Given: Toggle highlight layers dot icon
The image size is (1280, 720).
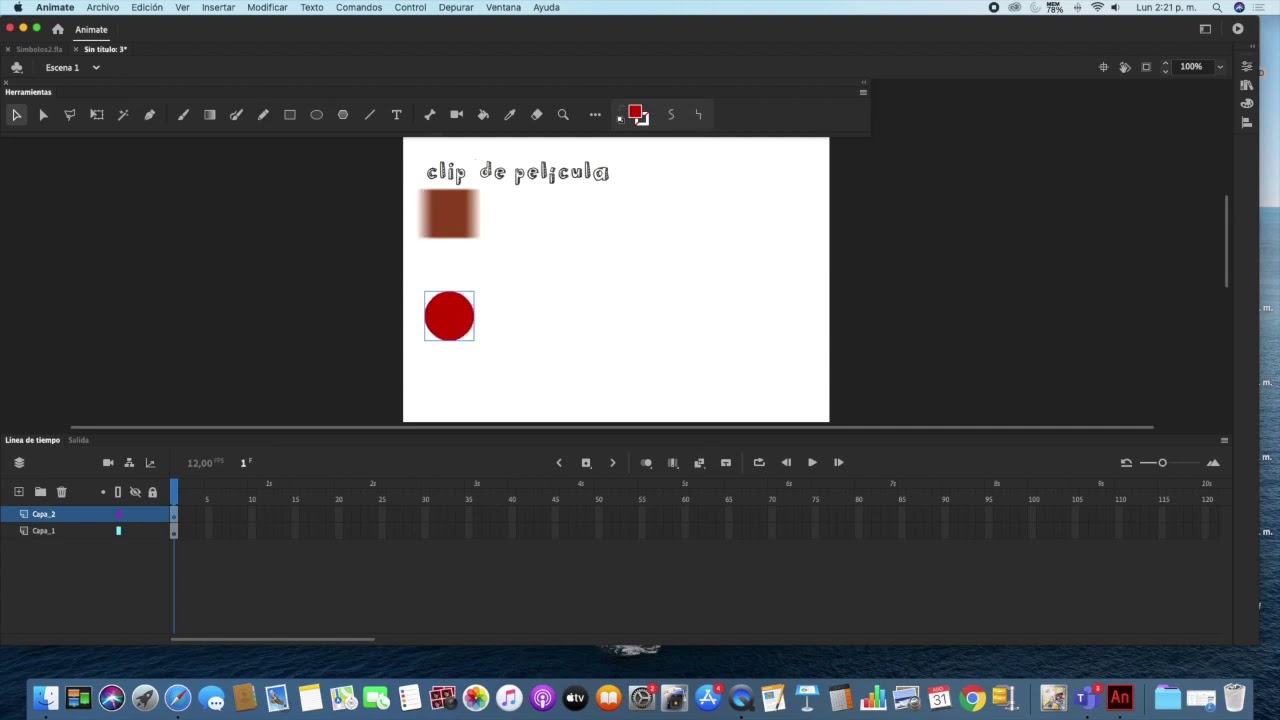Looking at the screenshot, I should pyautogui.click(x=102, y=492).
